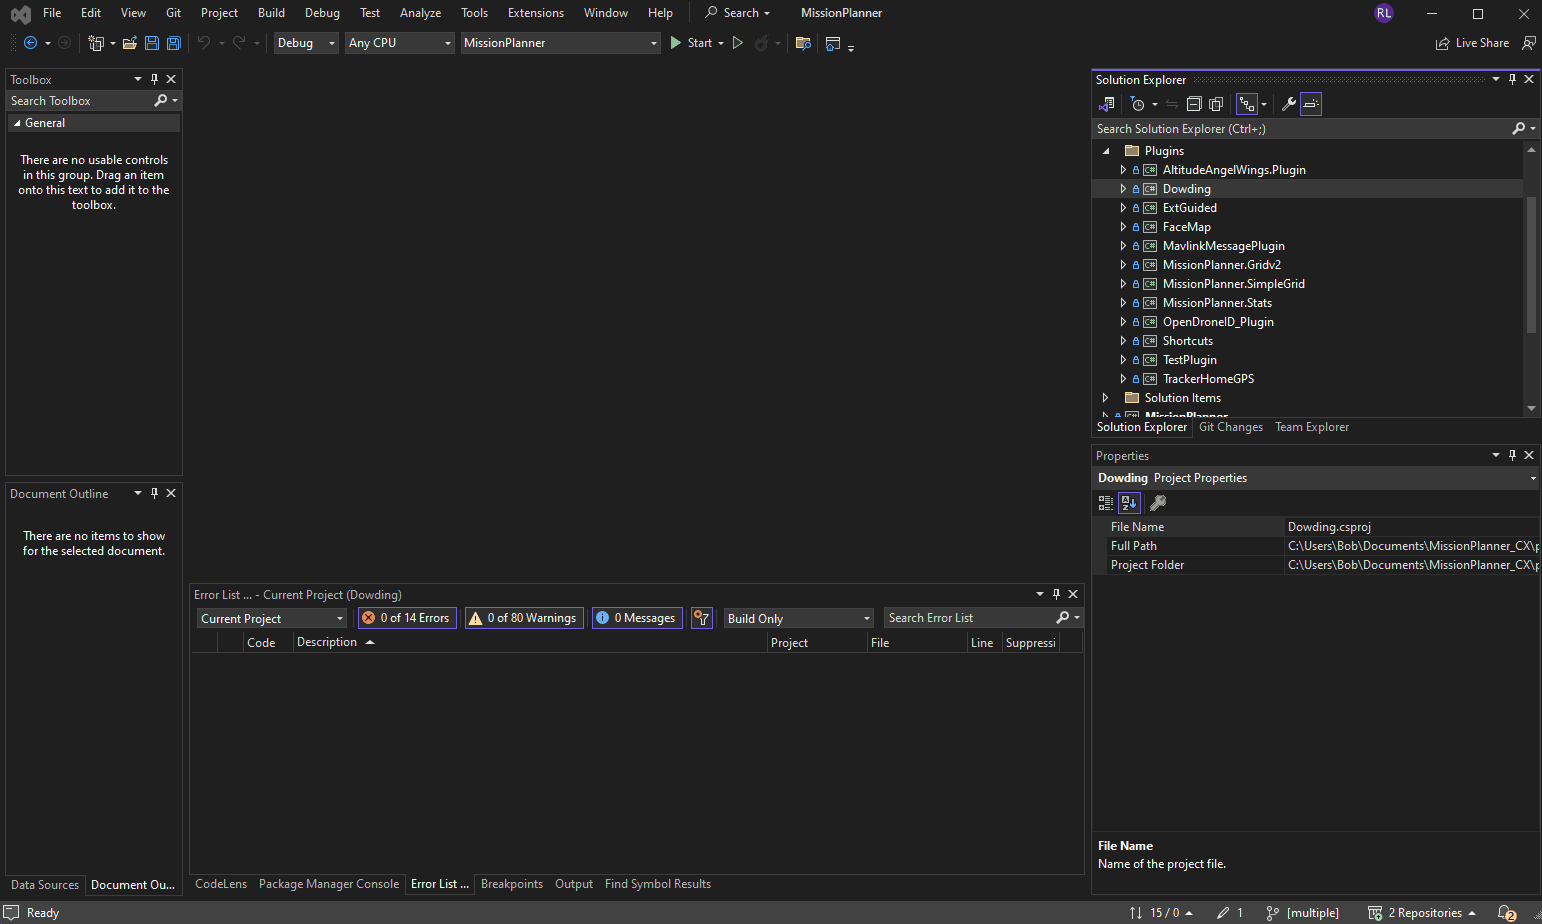Viewport: 1542px width, 924px height.
Task: Expand the Dowding project node
Action: pos(1123,189)
